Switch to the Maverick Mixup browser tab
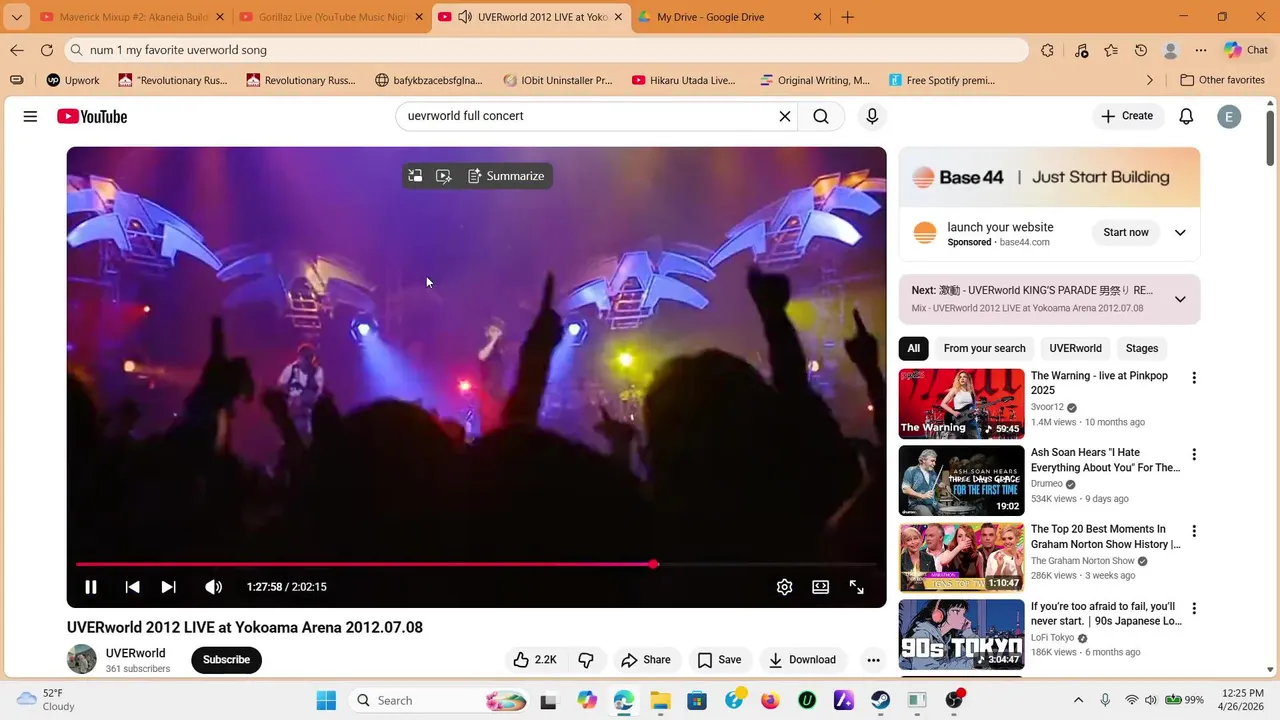Viewport: 1280px width, 720px height. tap(132, 17)
